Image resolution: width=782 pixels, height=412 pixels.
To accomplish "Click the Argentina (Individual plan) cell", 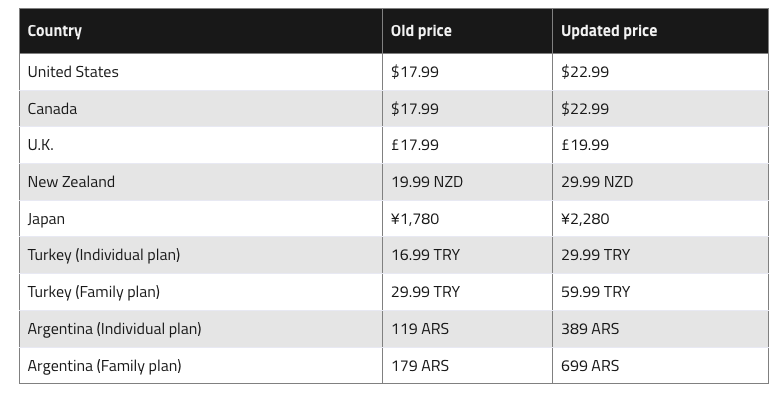I will click(x=201, y=329).
